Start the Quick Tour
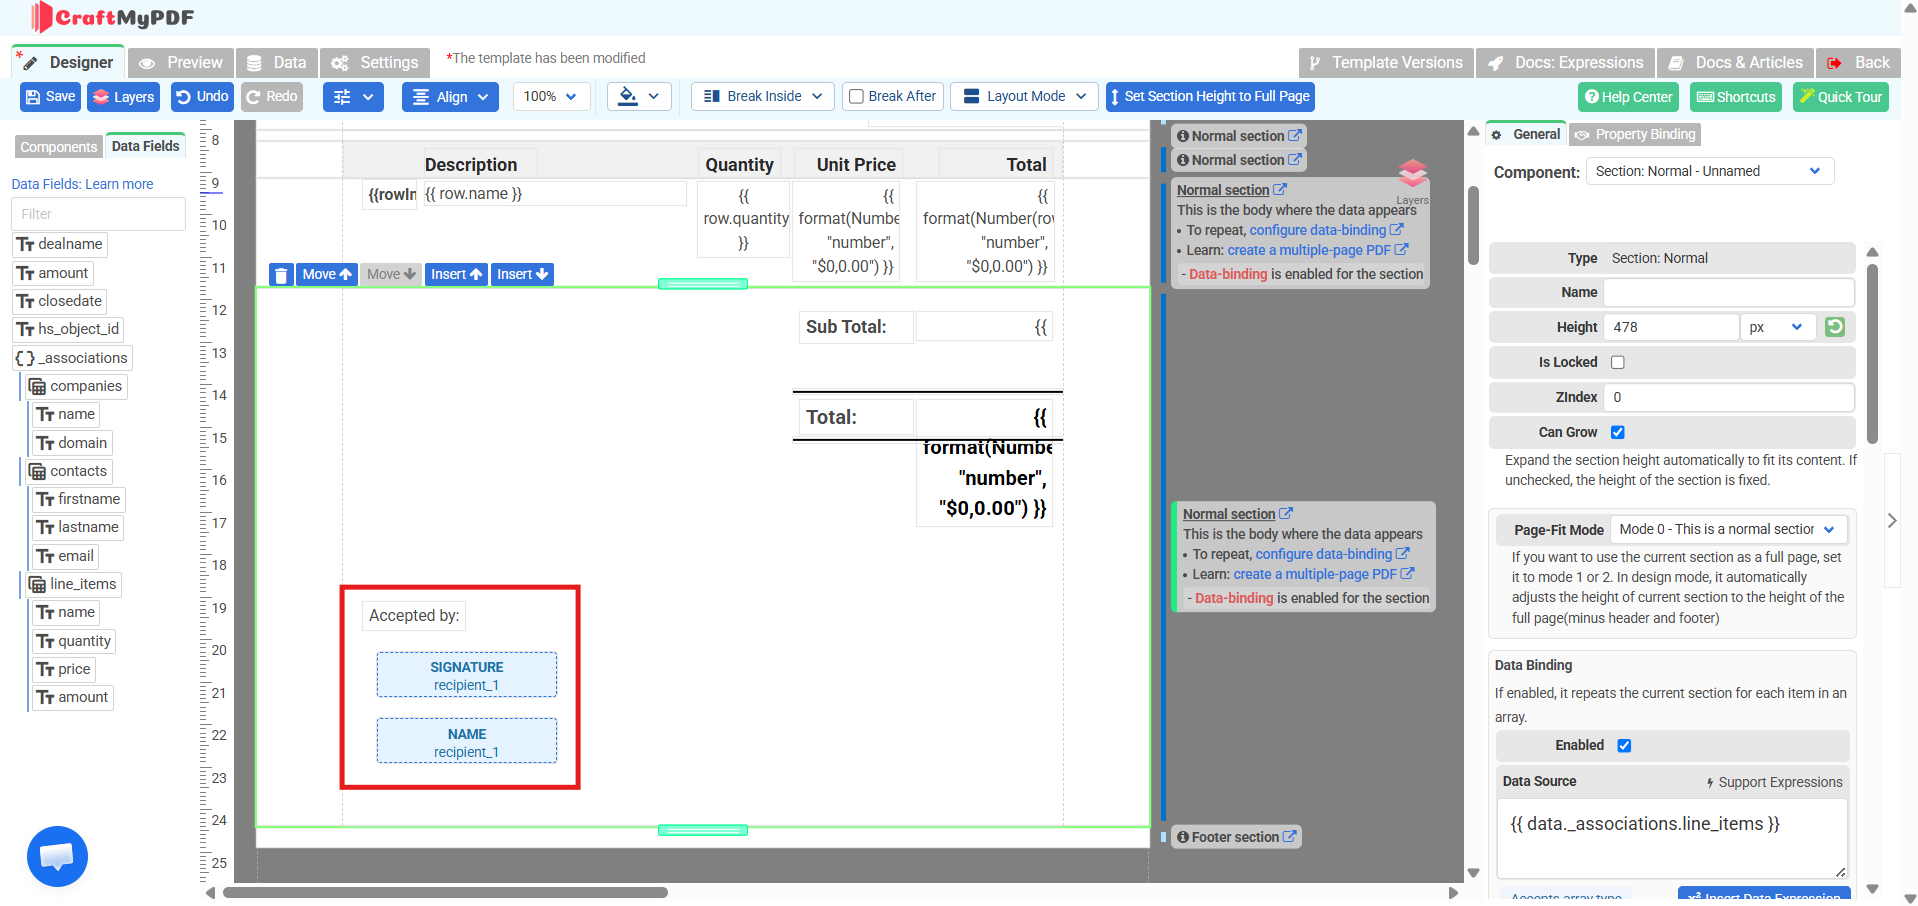This screenshot has height=906, width=1918. pos(1840,97)
